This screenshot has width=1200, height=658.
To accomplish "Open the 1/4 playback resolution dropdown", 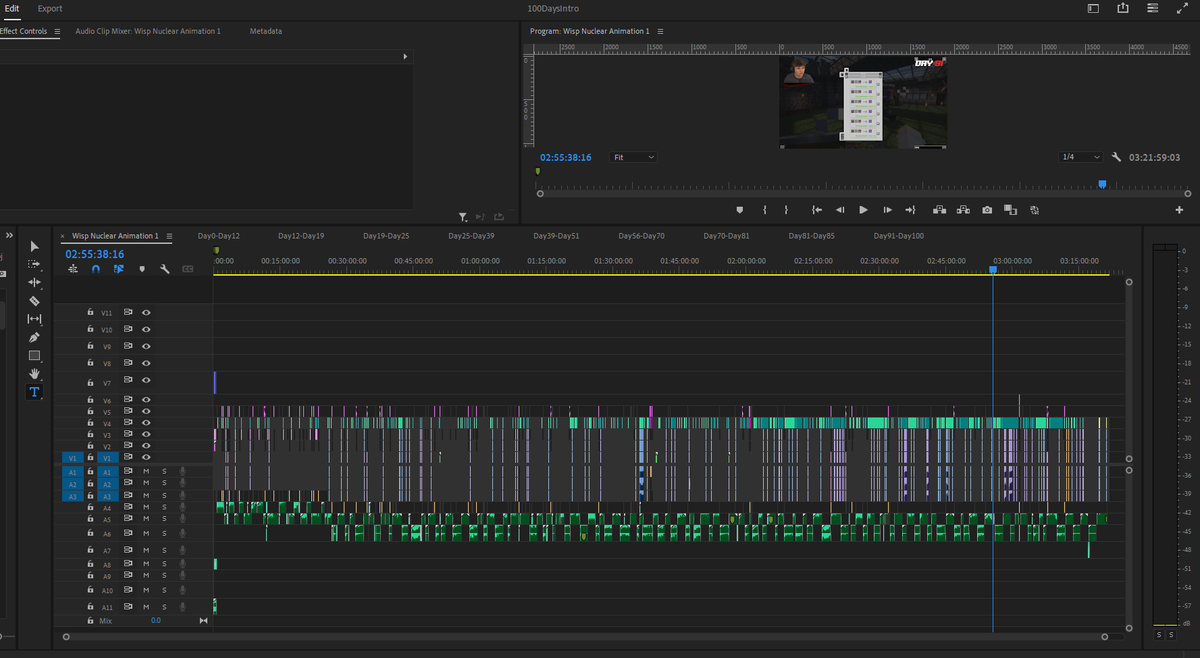I will [x=1080, y=157].
